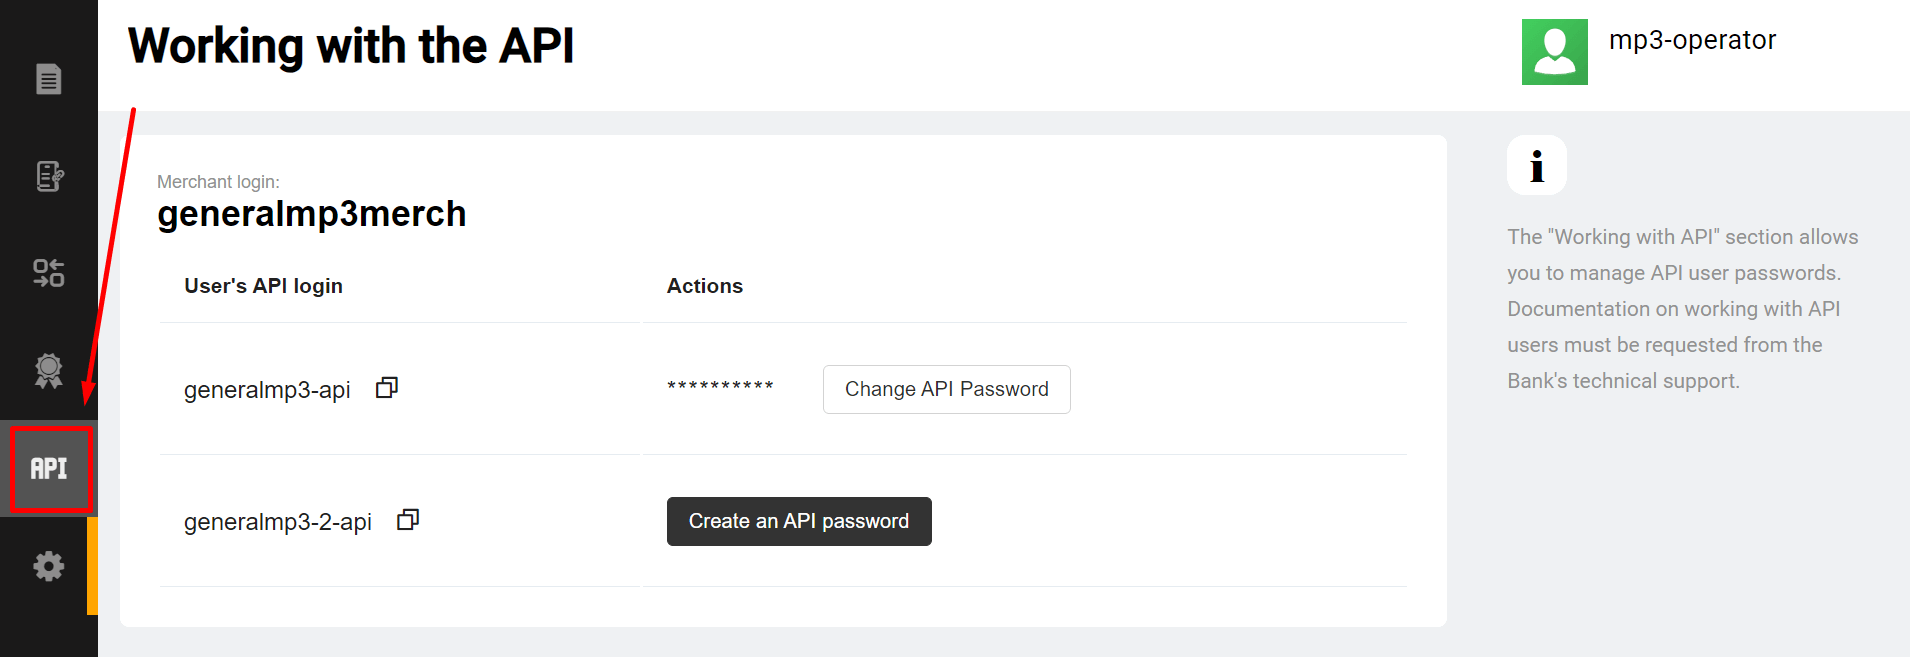Open the settings gear in the sidebar
Image resolution: width=1910 pixels, height=657 pixels.
click(x=48, y=566)
